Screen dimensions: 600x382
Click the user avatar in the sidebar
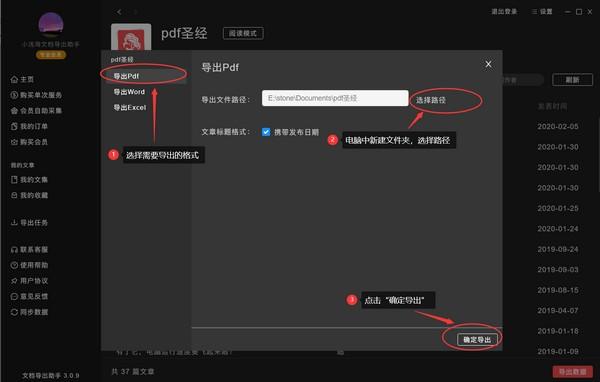(51, 24)
